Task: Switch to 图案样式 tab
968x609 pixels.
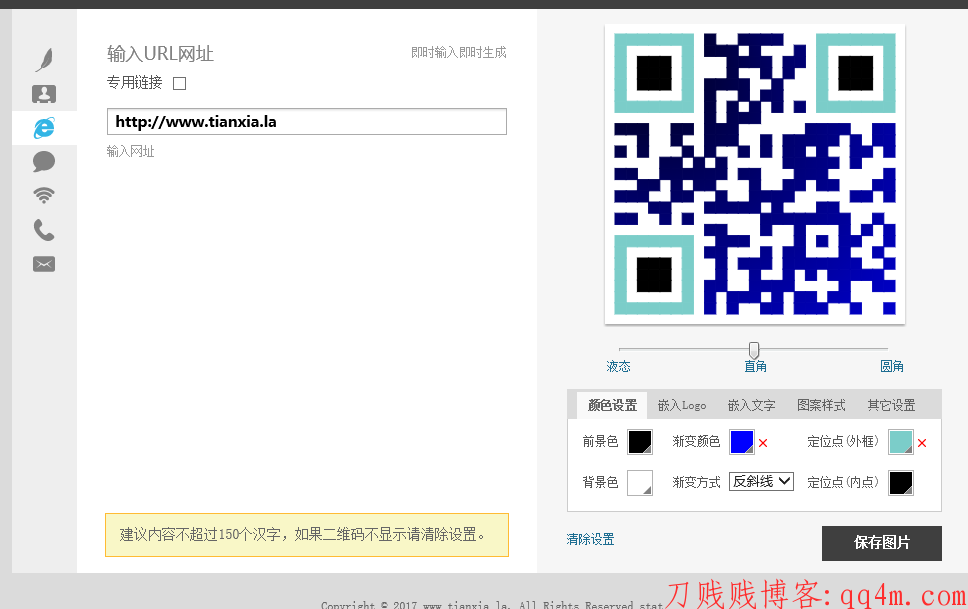Action: pyautogui.click(x=821, y=405)
